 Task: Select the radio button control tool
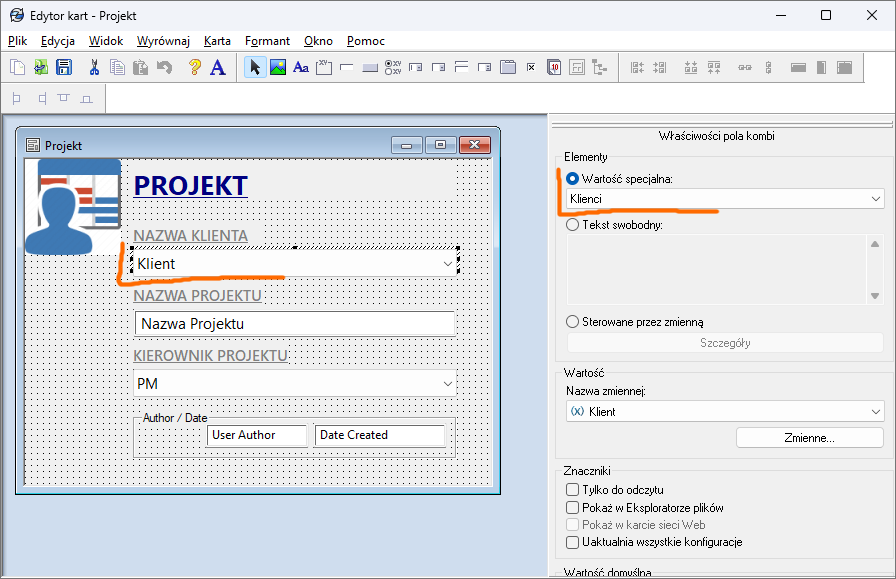[393, 68]
